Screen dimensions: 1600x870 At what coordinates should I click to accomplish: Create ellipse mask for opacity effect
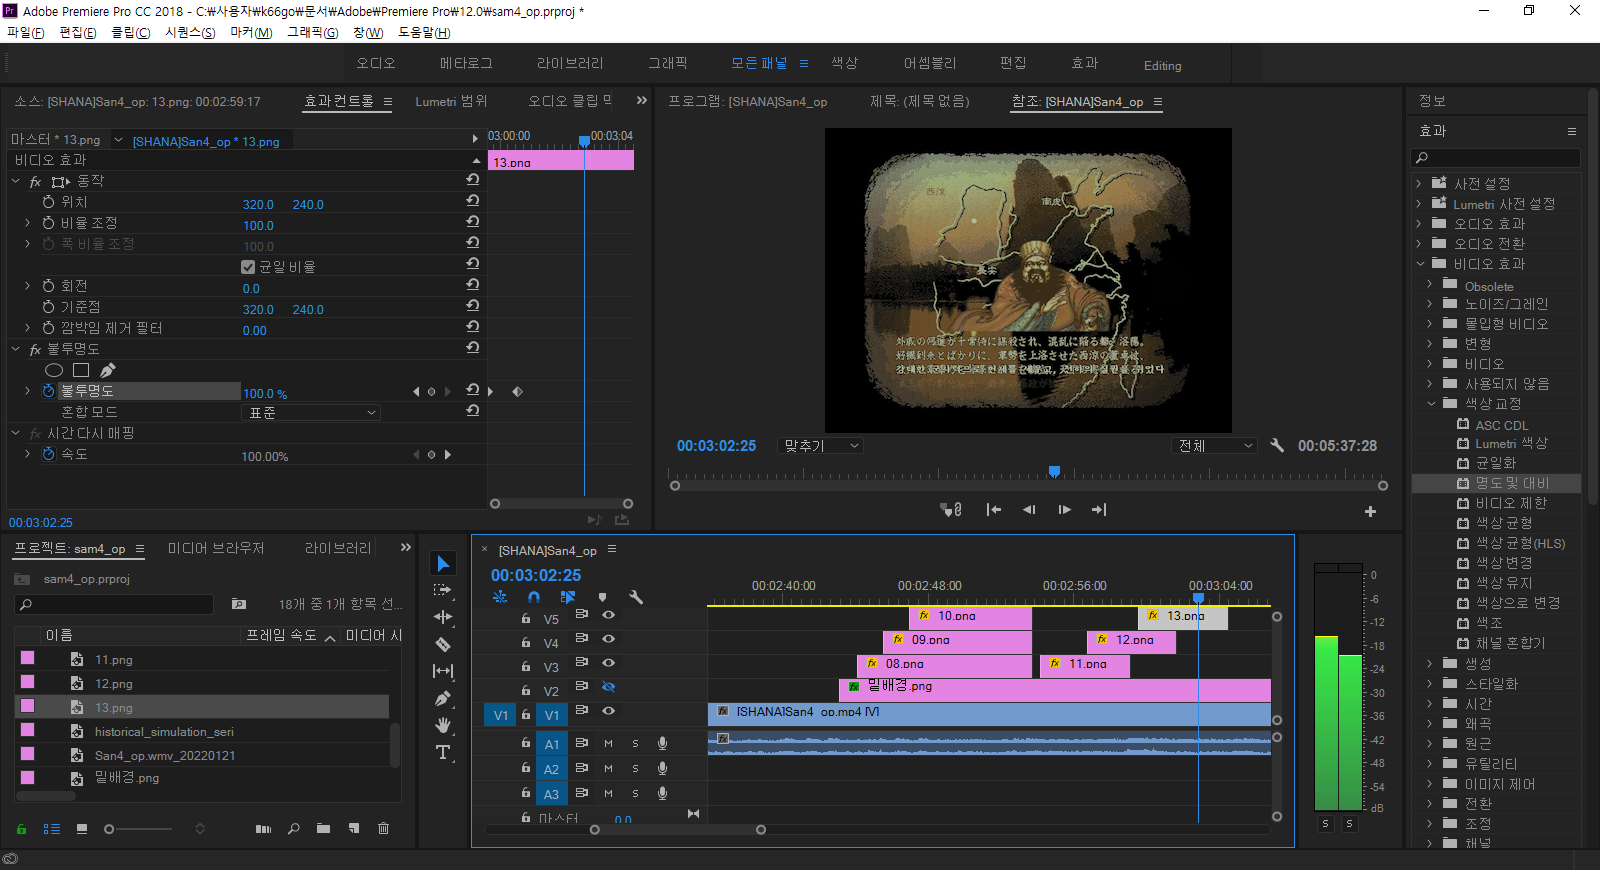[x=54, y=370]
